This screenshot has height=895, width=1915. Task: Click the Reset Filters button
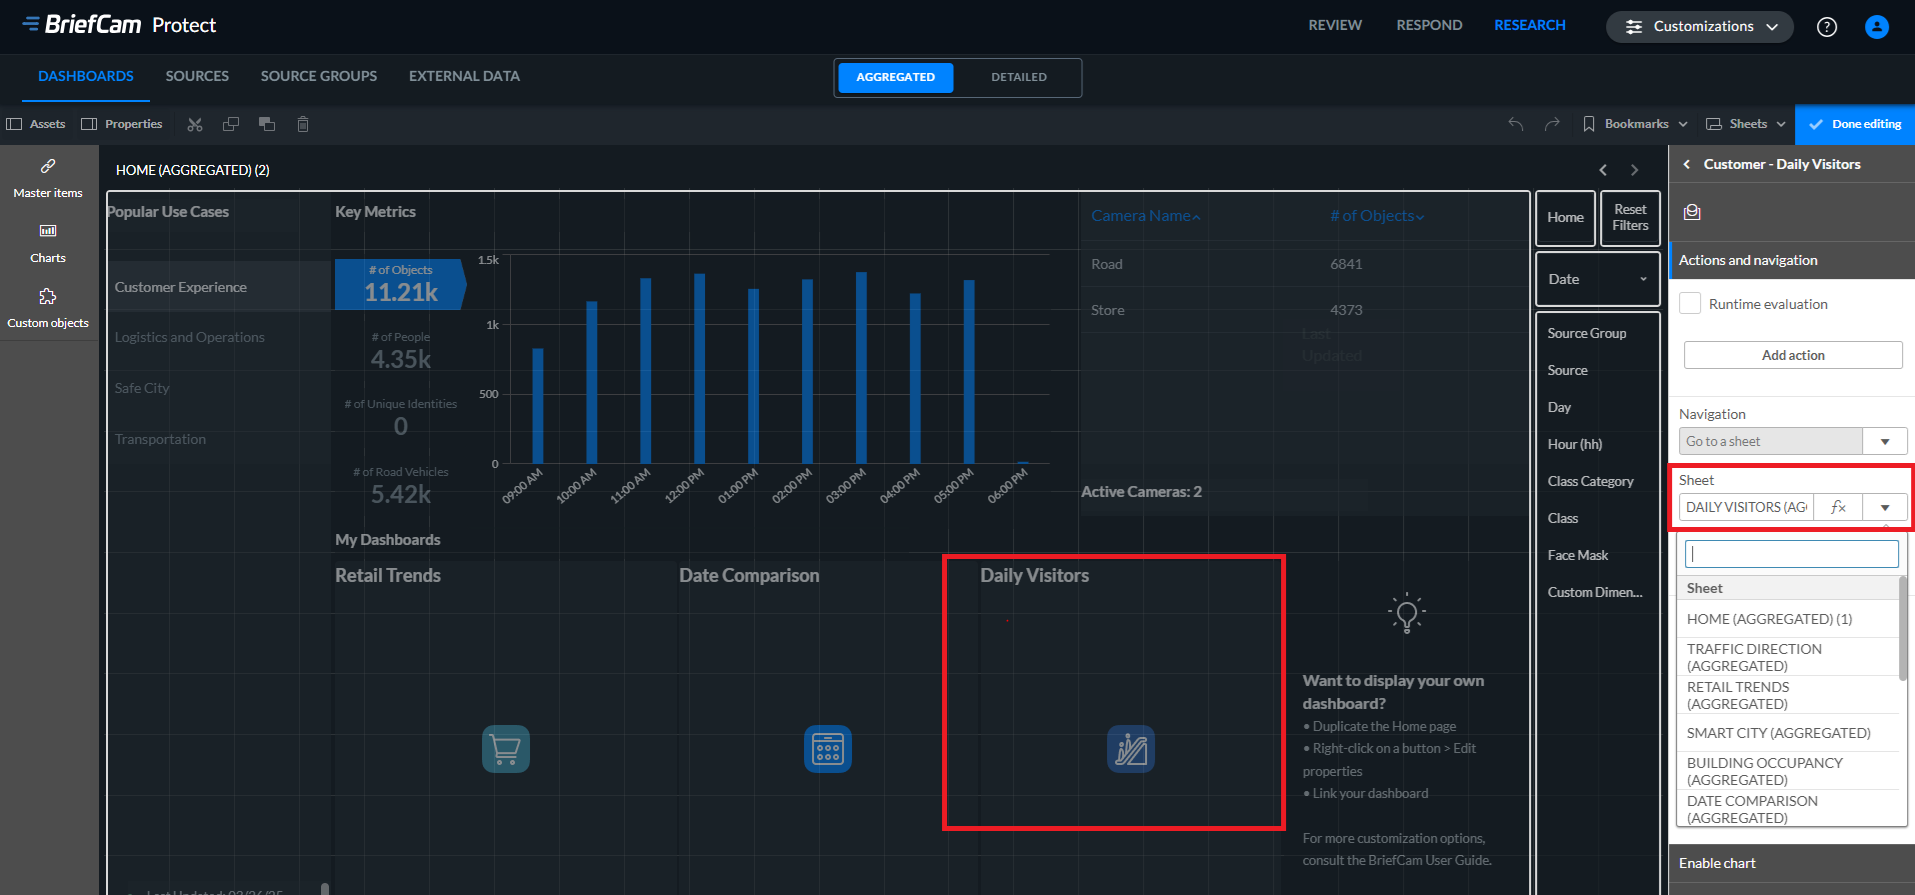tap(1630, 218)
